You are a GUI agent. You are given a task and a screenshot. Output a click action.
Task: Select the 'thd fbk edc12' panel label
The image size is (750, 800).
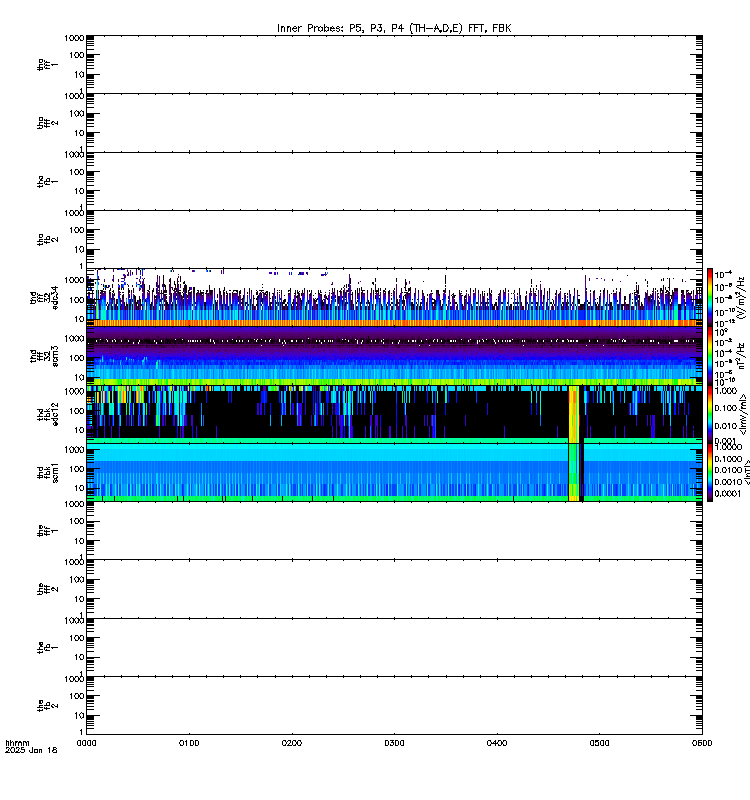tap(47, 414)
